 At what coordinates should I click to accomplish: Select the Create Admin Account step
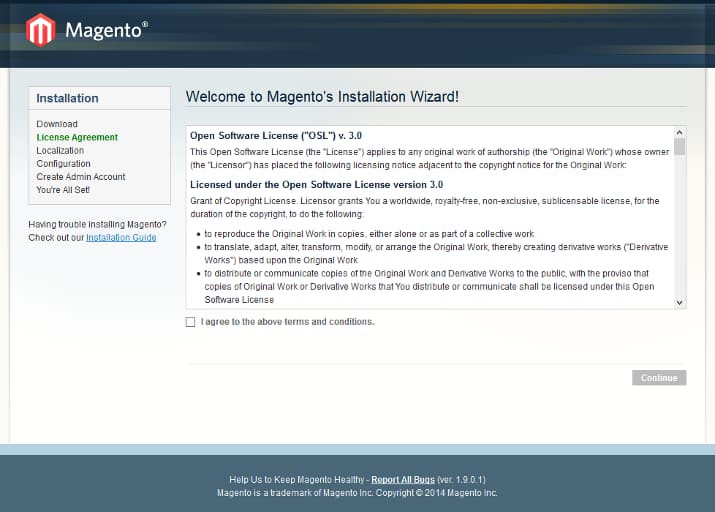[x=81, y=177]
